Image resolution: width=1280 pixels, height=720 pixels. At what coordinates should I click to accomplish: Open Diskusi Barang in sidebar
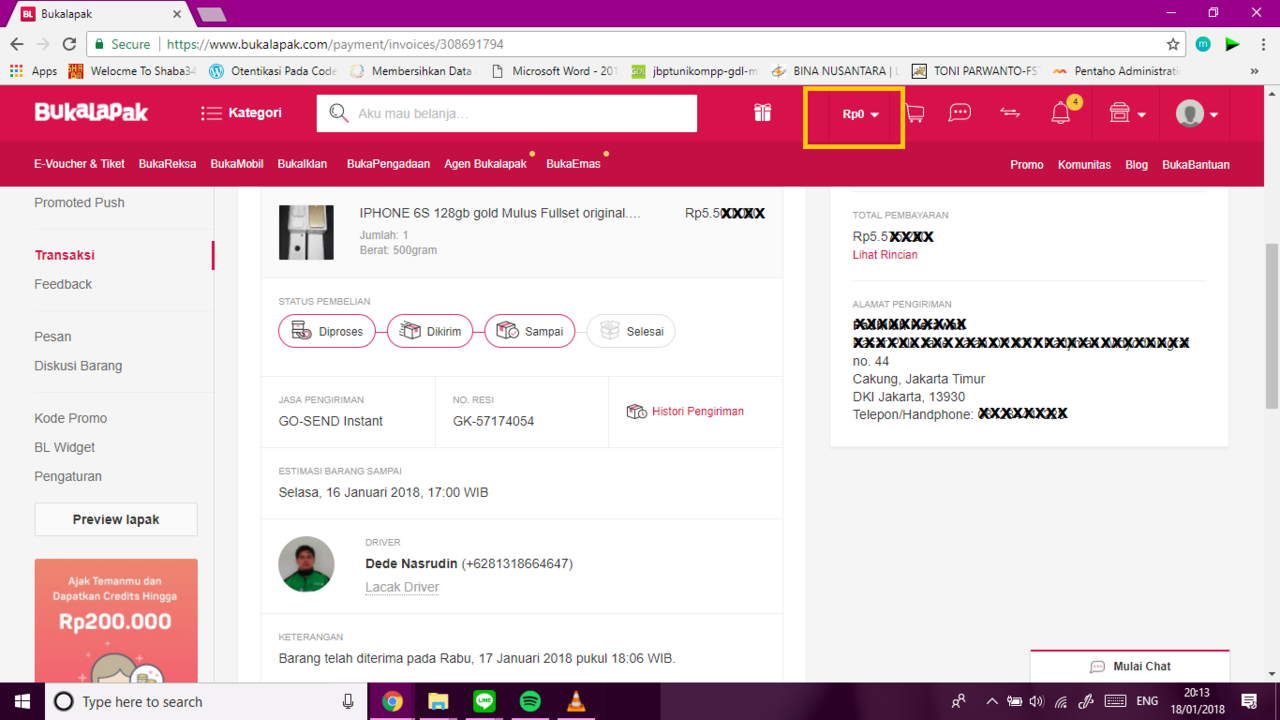click(78, 366)
